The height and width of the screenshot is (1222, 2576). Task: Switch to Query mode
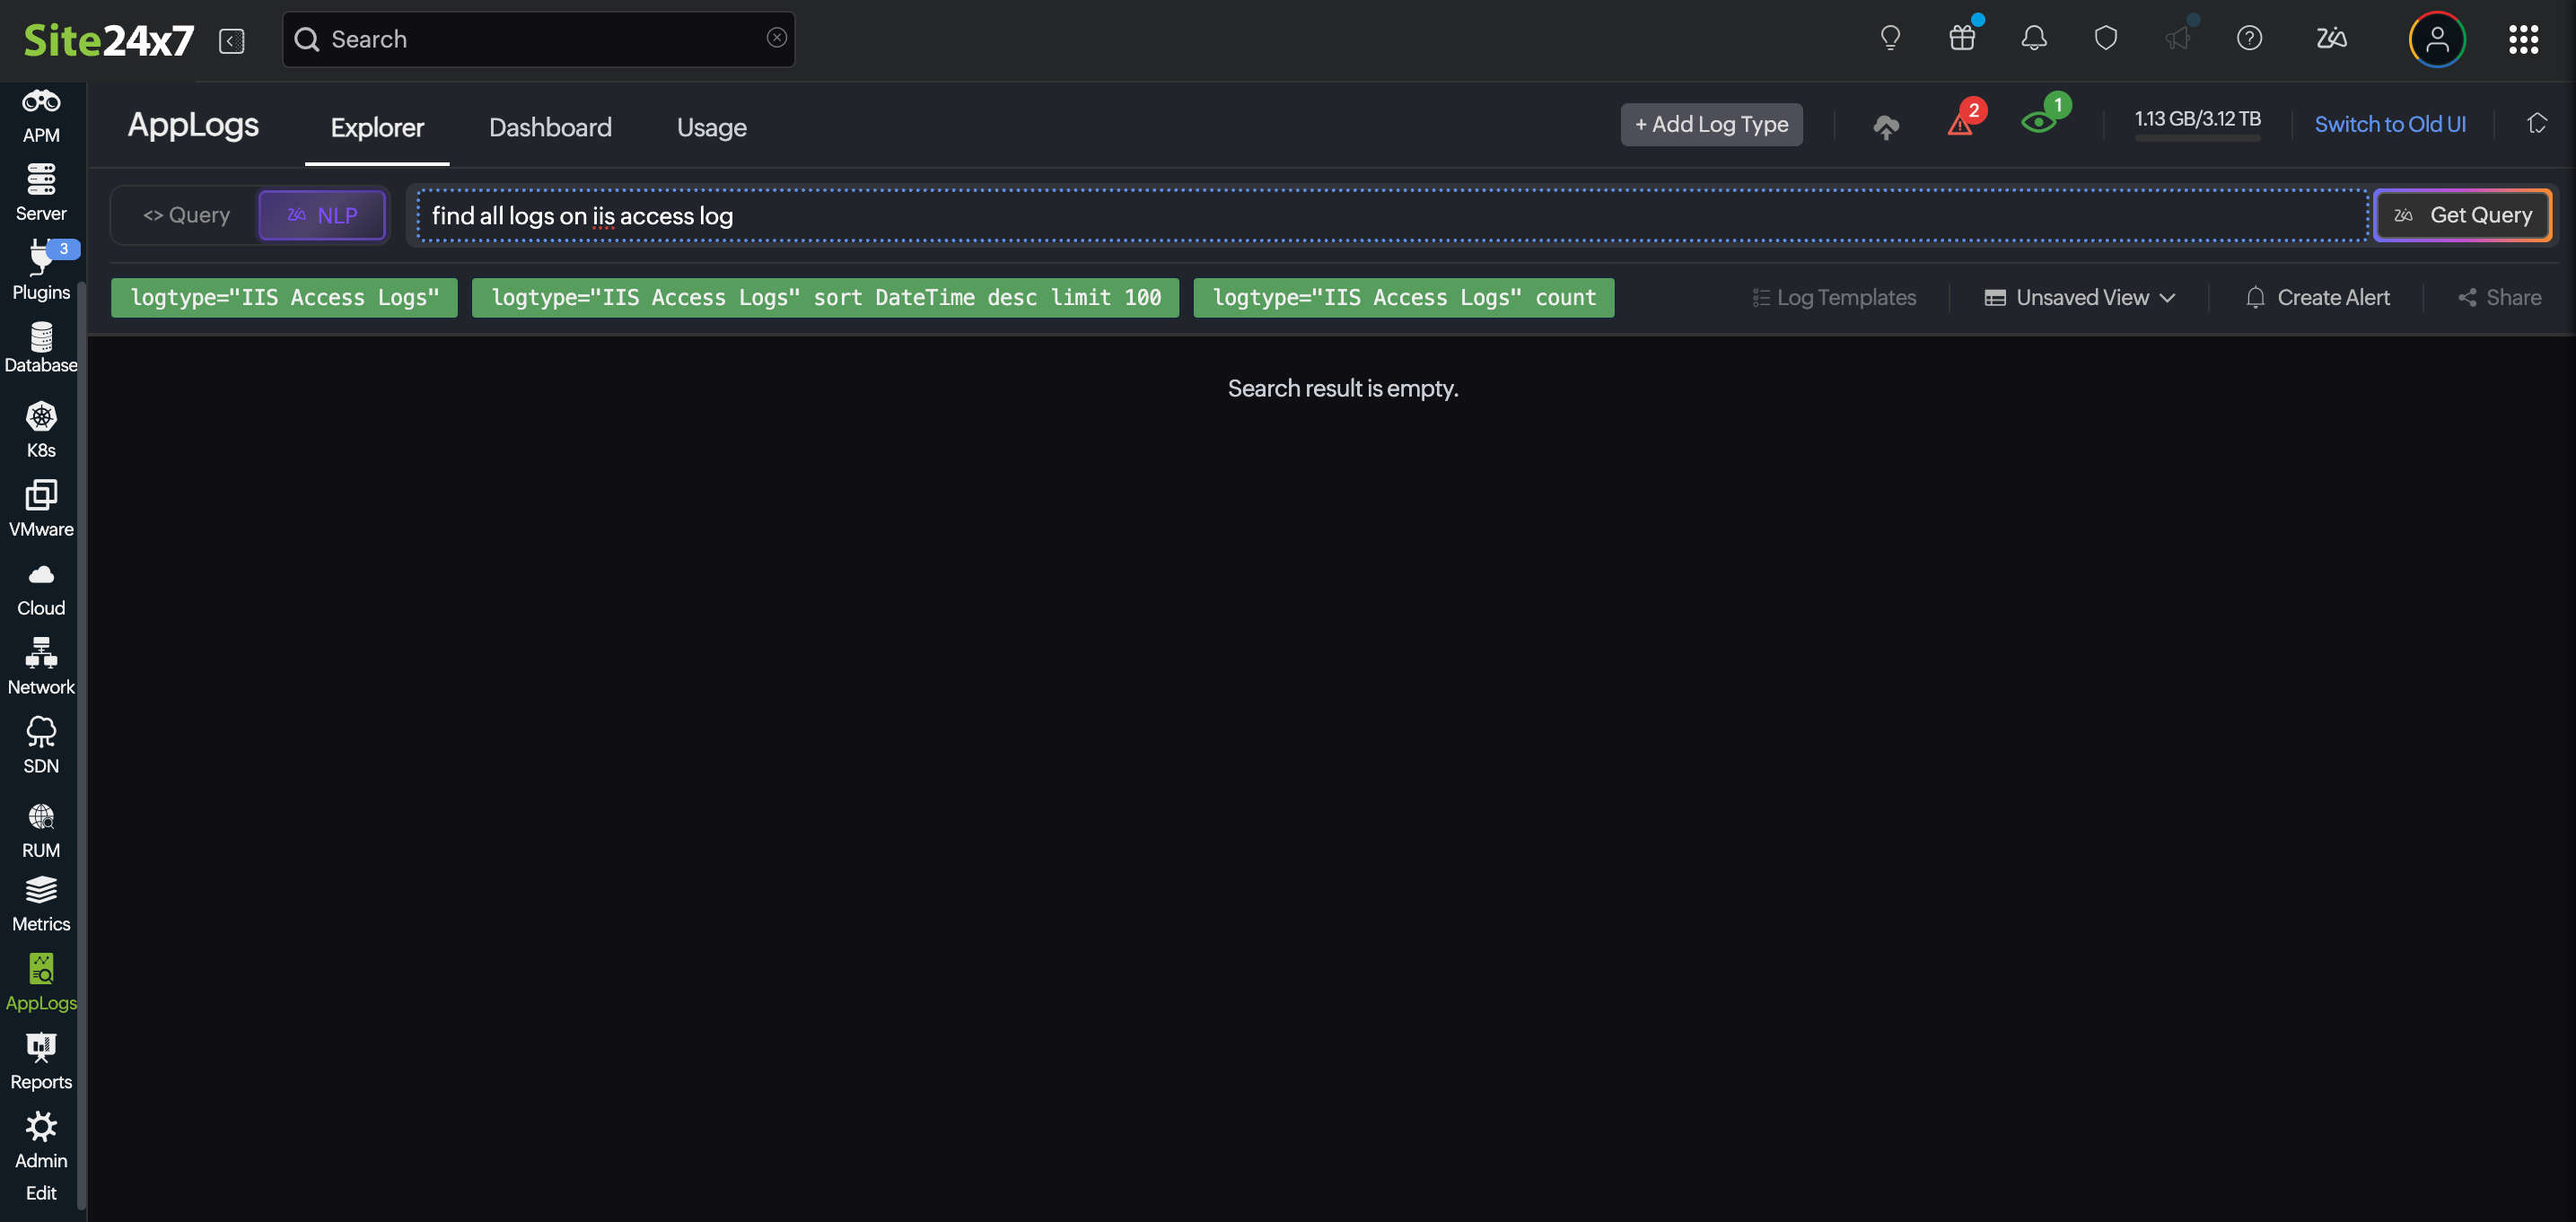tap(186, 215)
